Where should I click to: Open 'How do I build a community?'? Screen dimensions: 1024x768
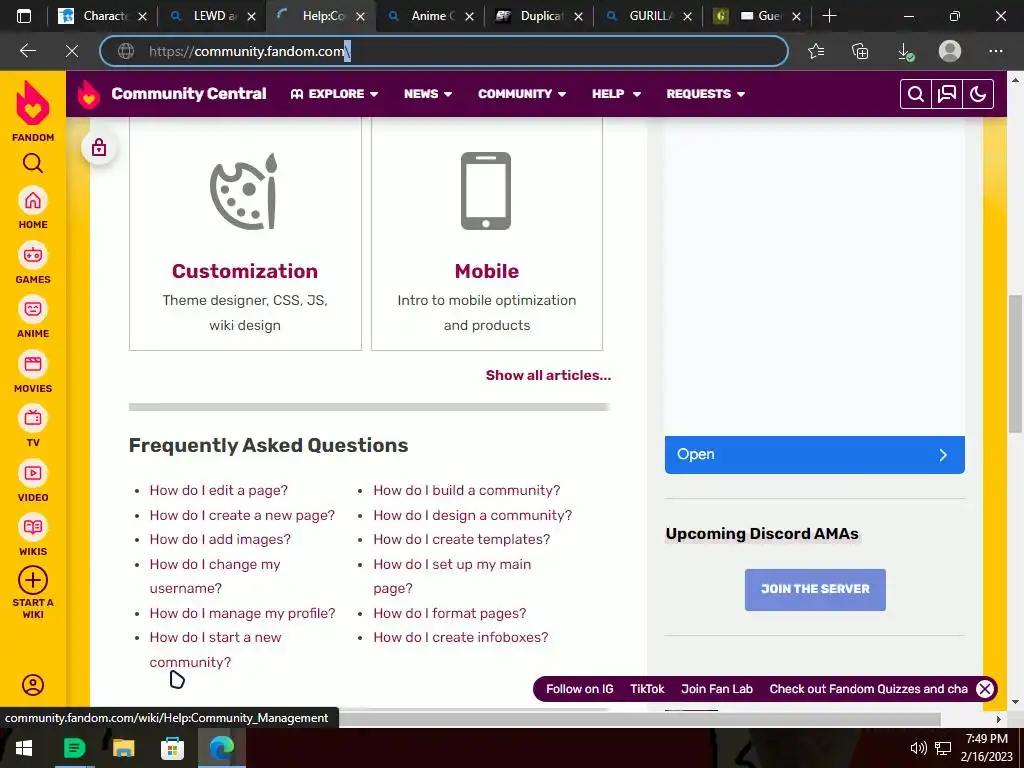click(467, 490)
